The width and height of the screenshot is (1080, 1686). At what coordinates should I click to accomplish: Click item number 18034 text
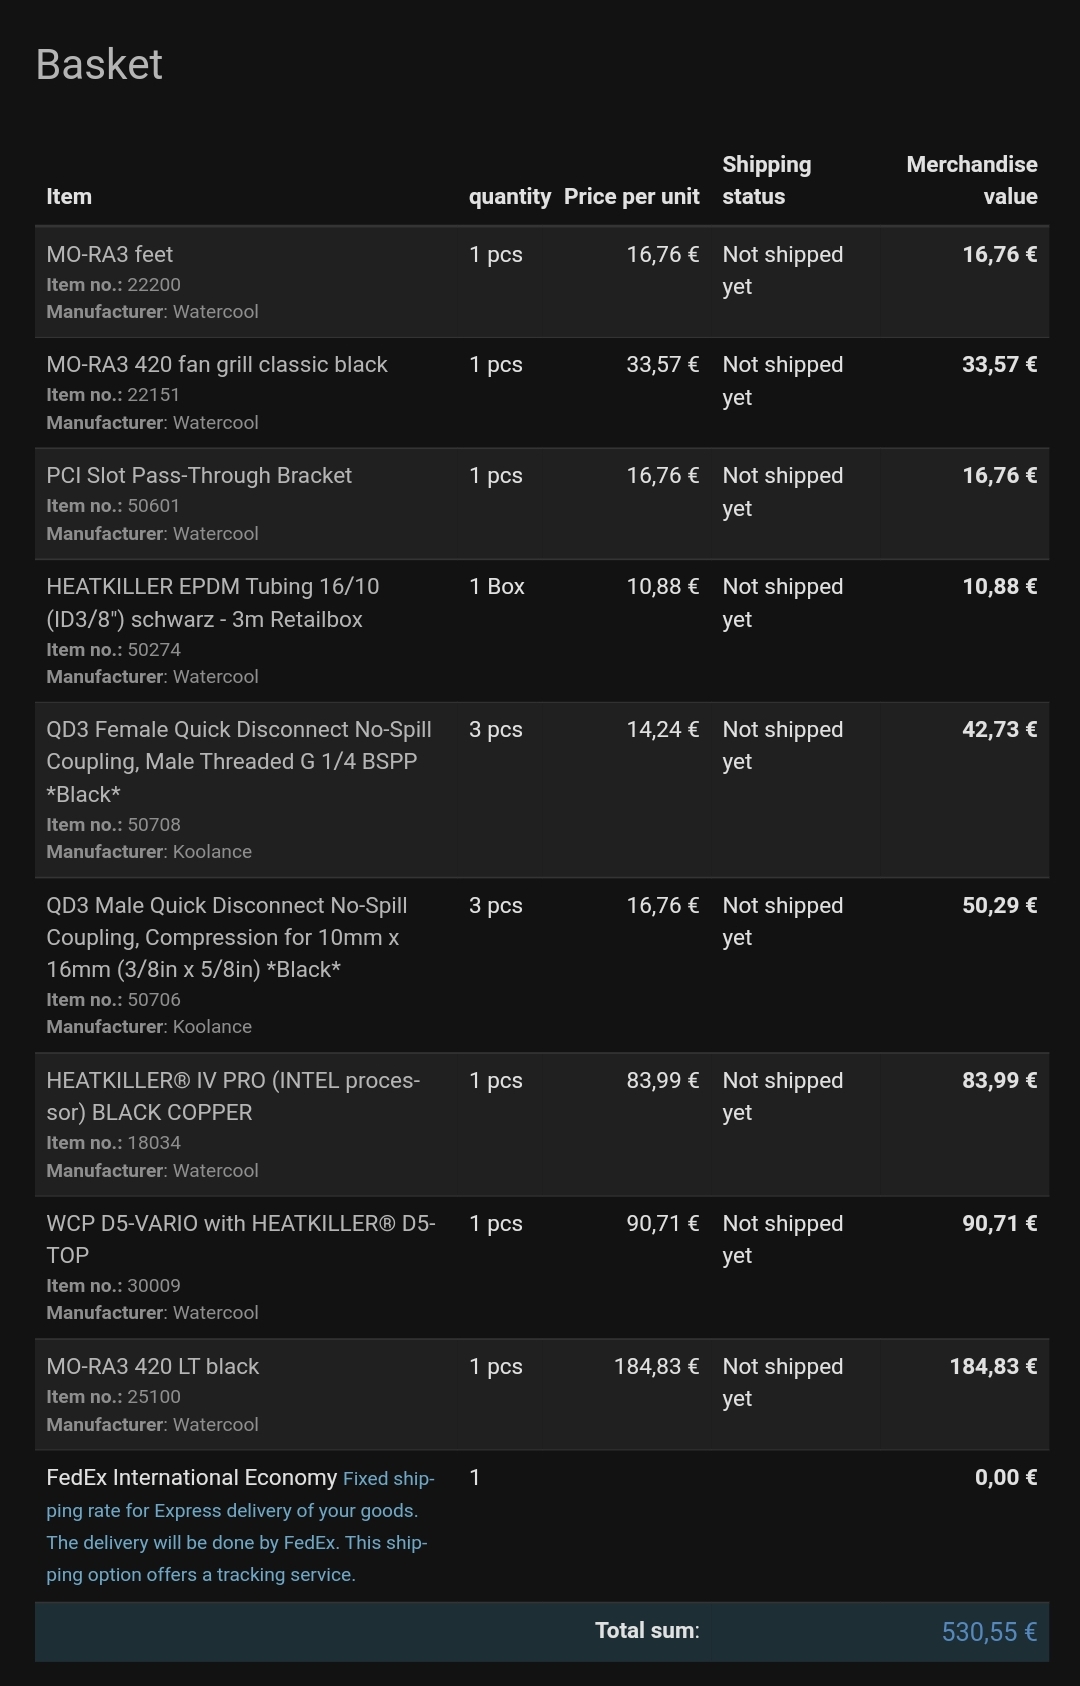(x=154, y=1143)
